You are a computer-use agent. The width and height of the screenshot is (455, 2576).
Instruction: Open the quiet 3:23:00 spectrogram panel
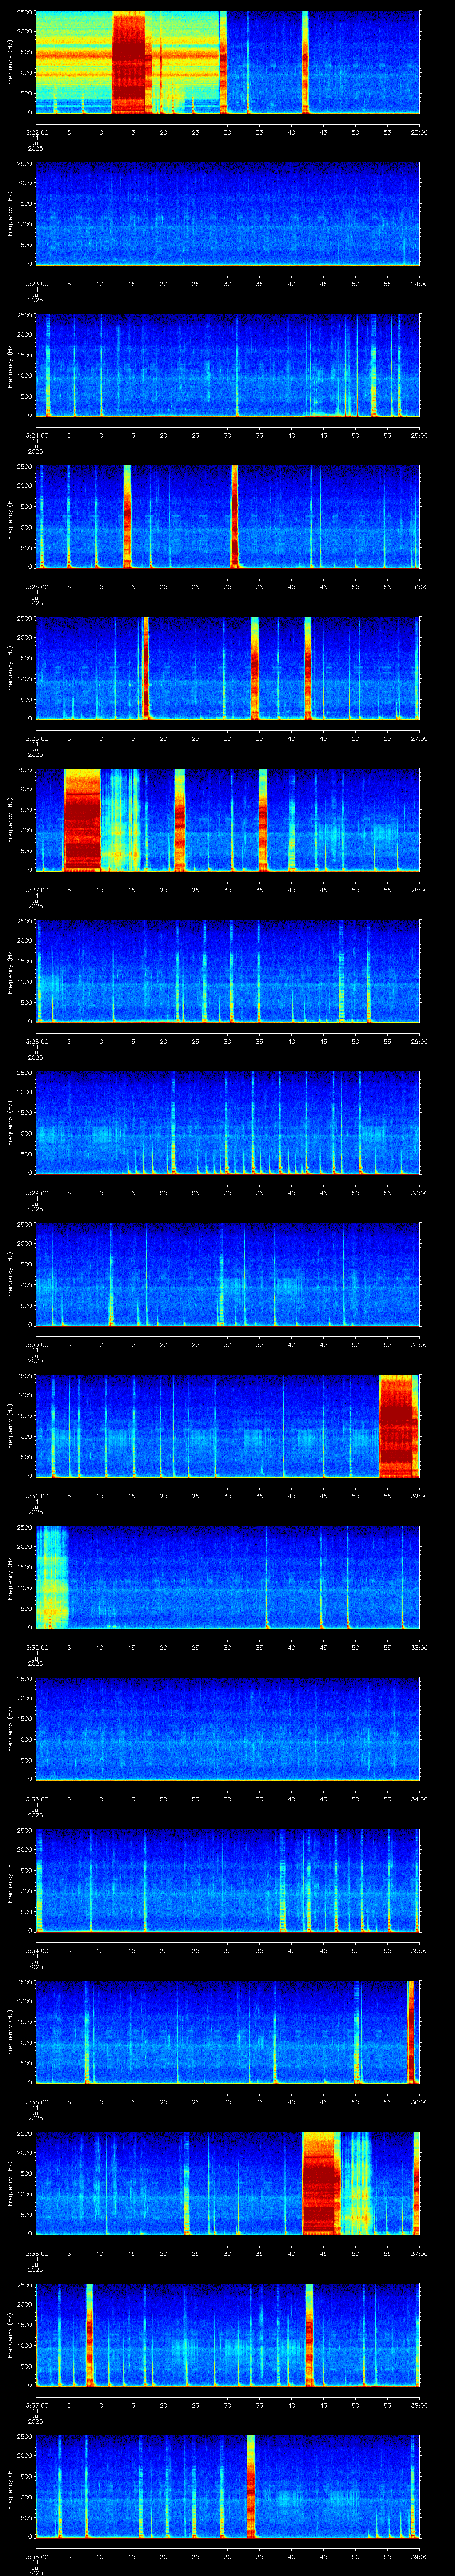[227, 214]
